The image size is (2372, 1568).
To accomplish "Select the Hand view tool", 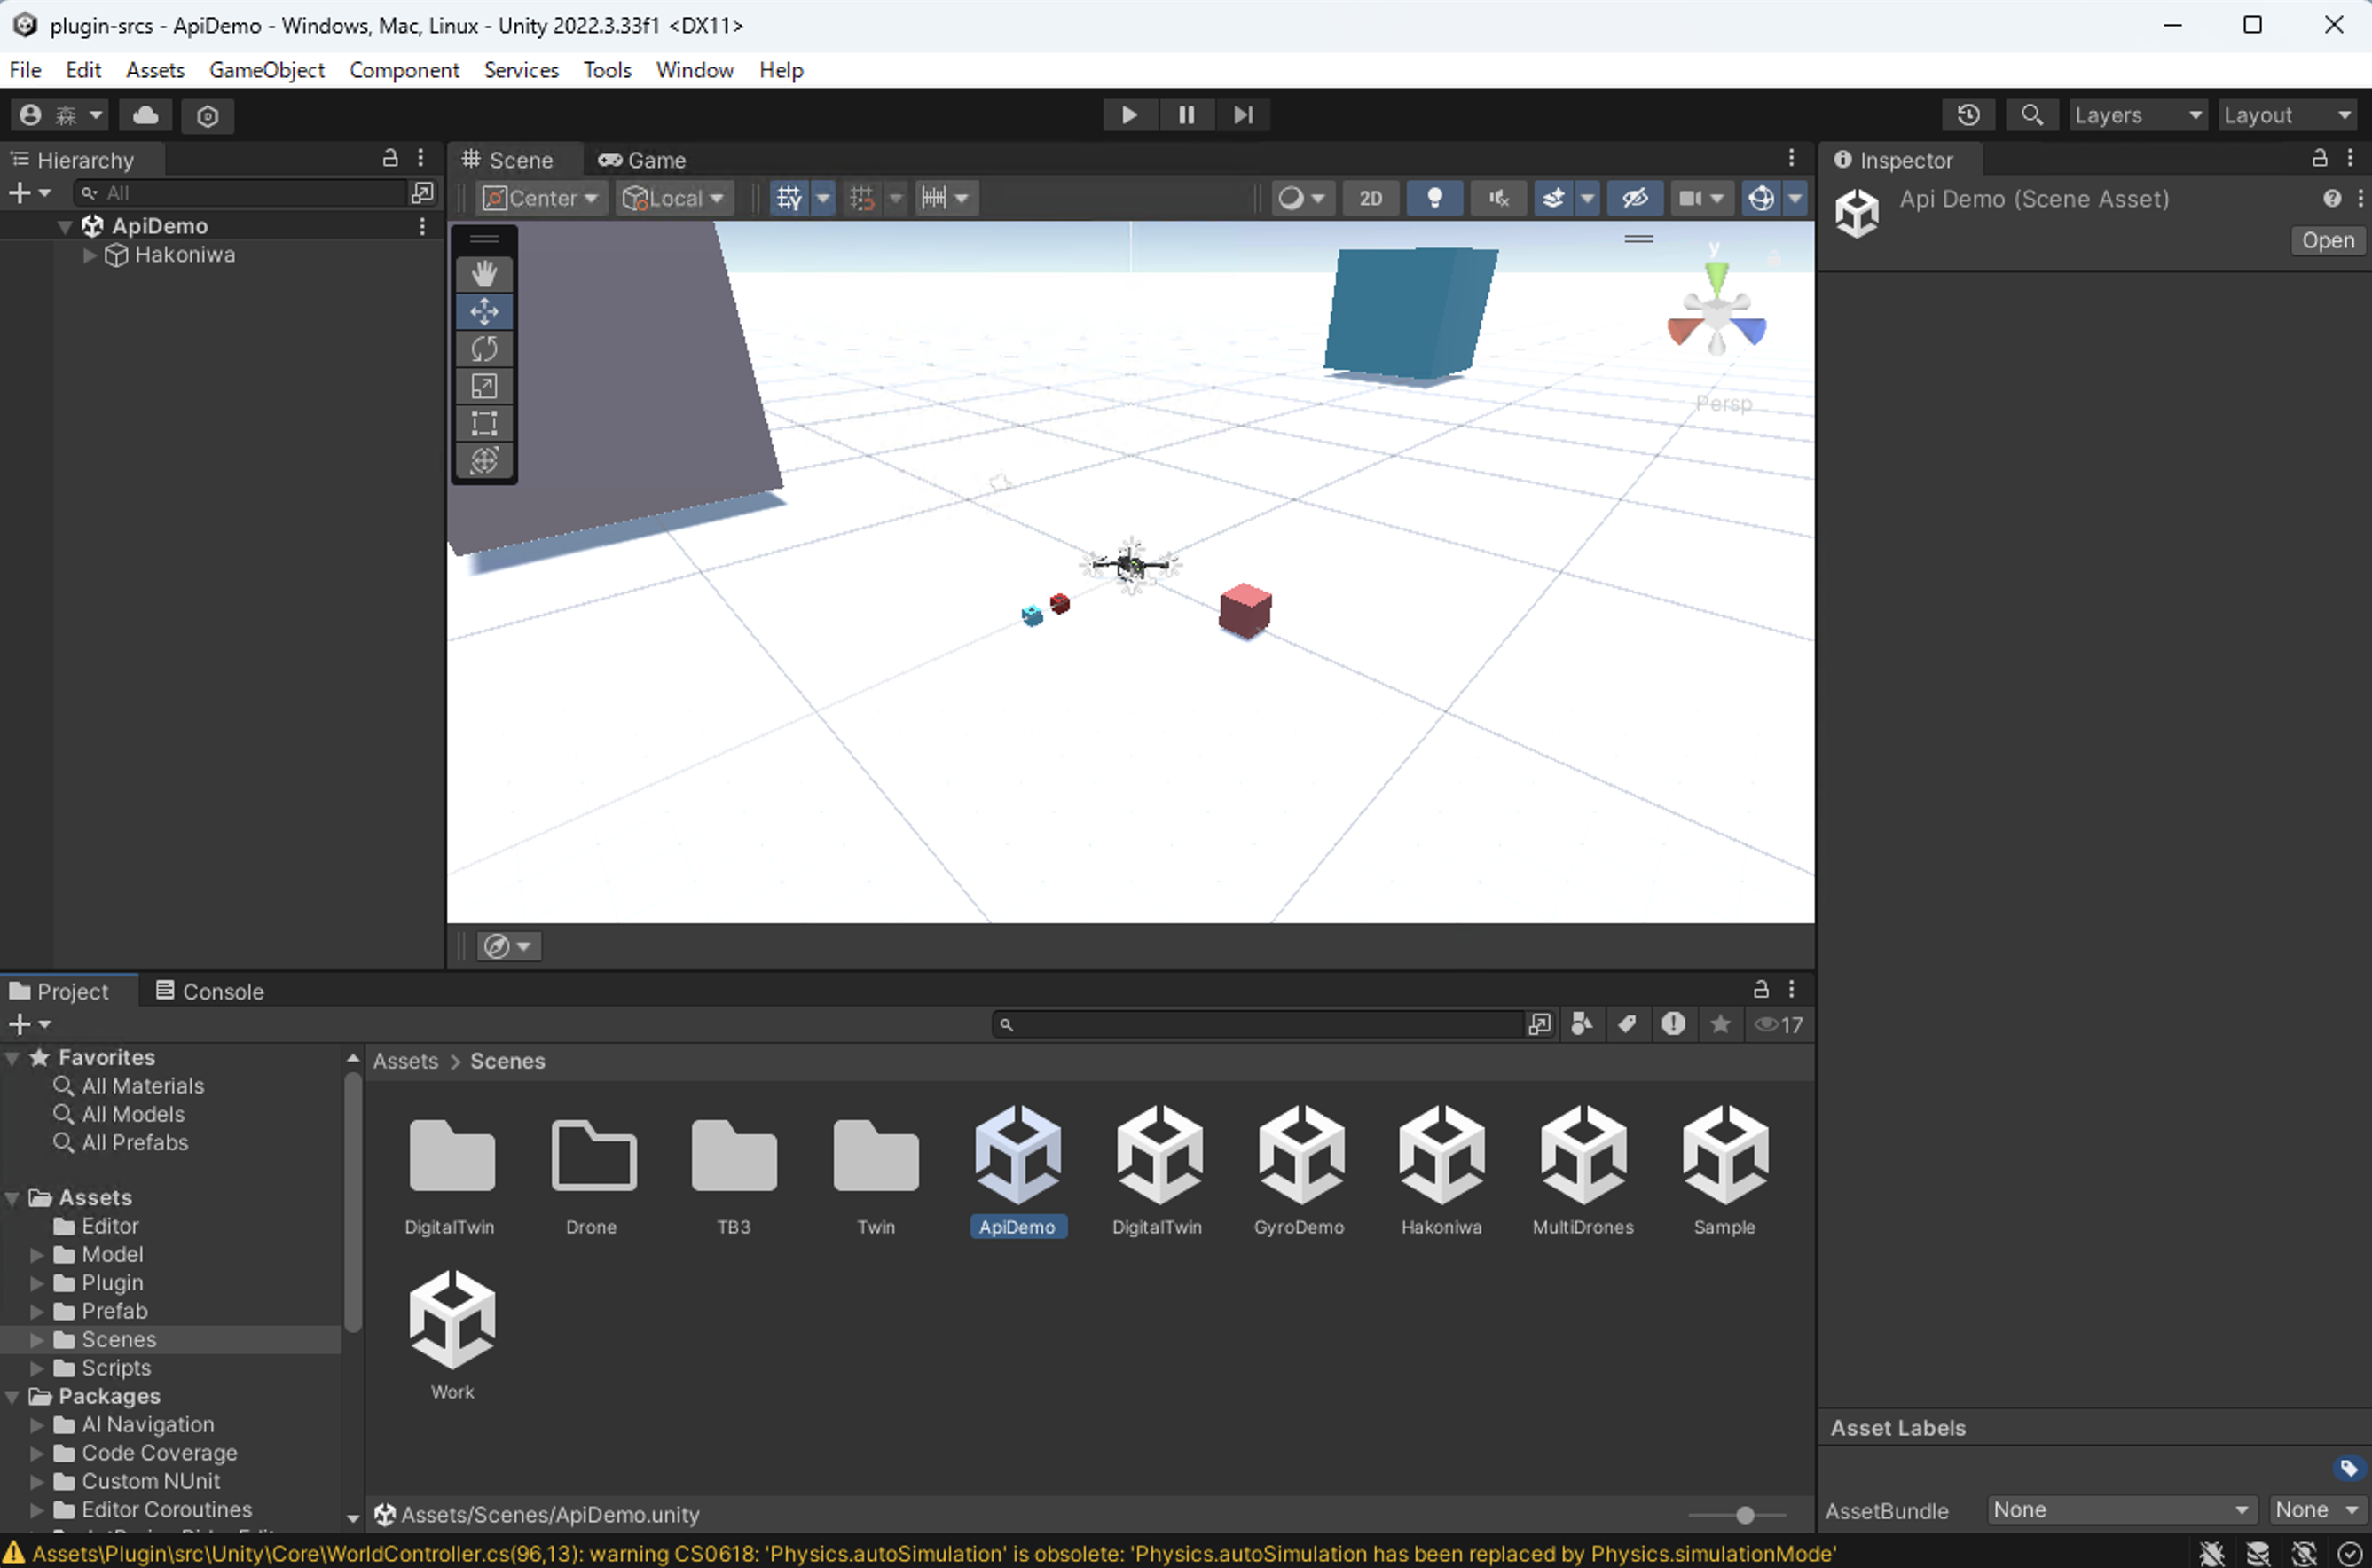I will 484,273.
